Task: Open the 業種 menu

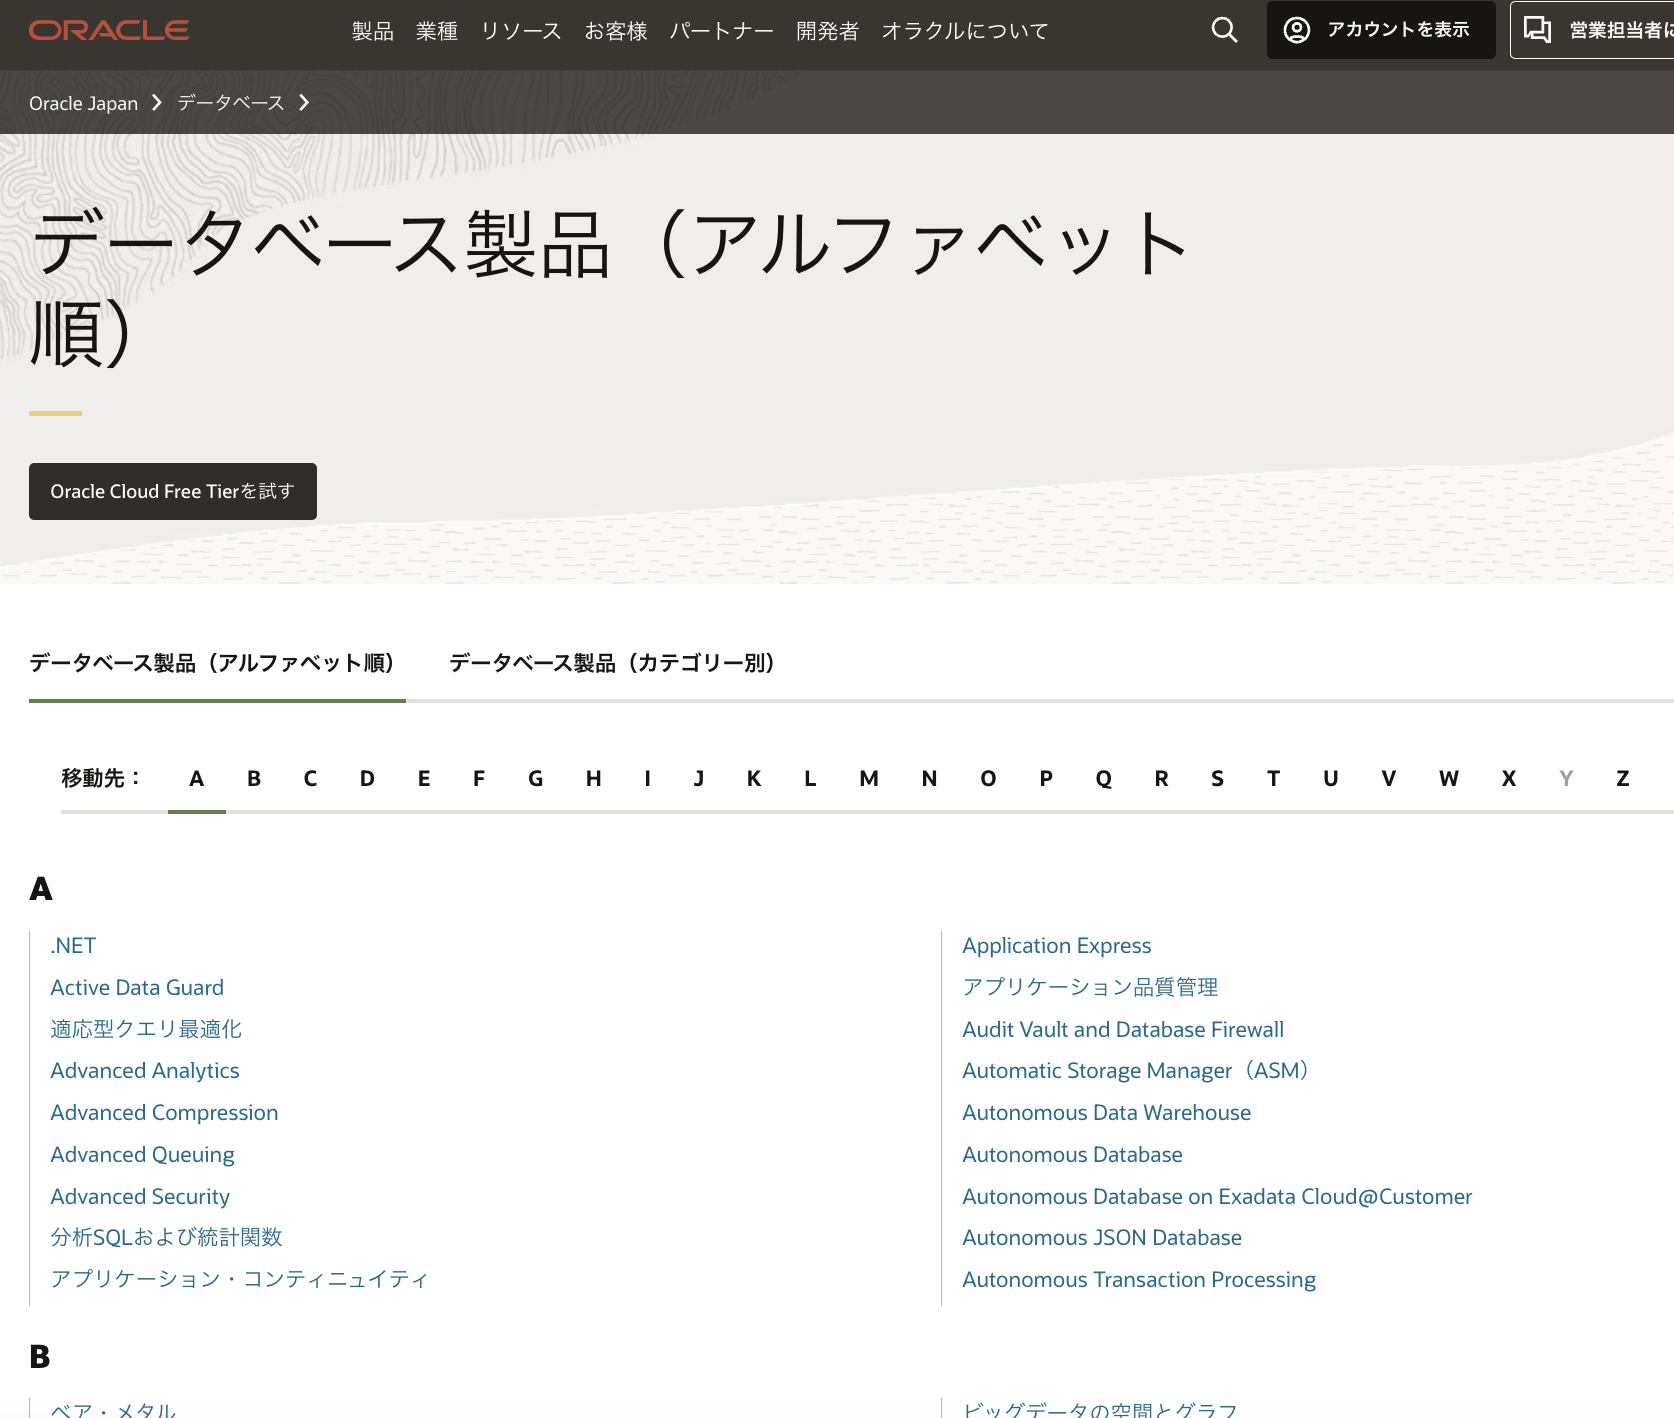Action: point(436,31)
